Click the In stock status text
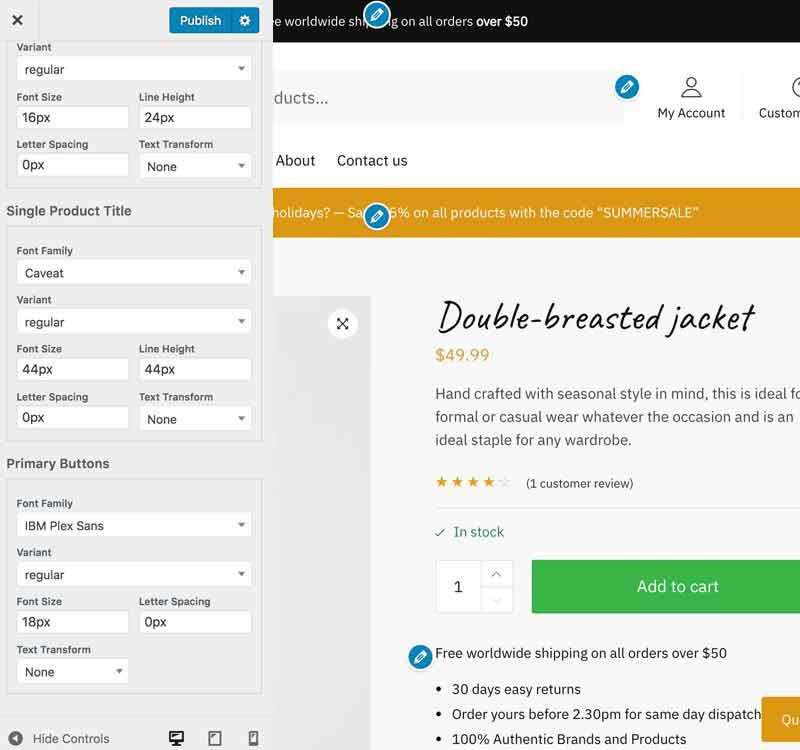Screen dimensions: 800x750 [478, 532]
